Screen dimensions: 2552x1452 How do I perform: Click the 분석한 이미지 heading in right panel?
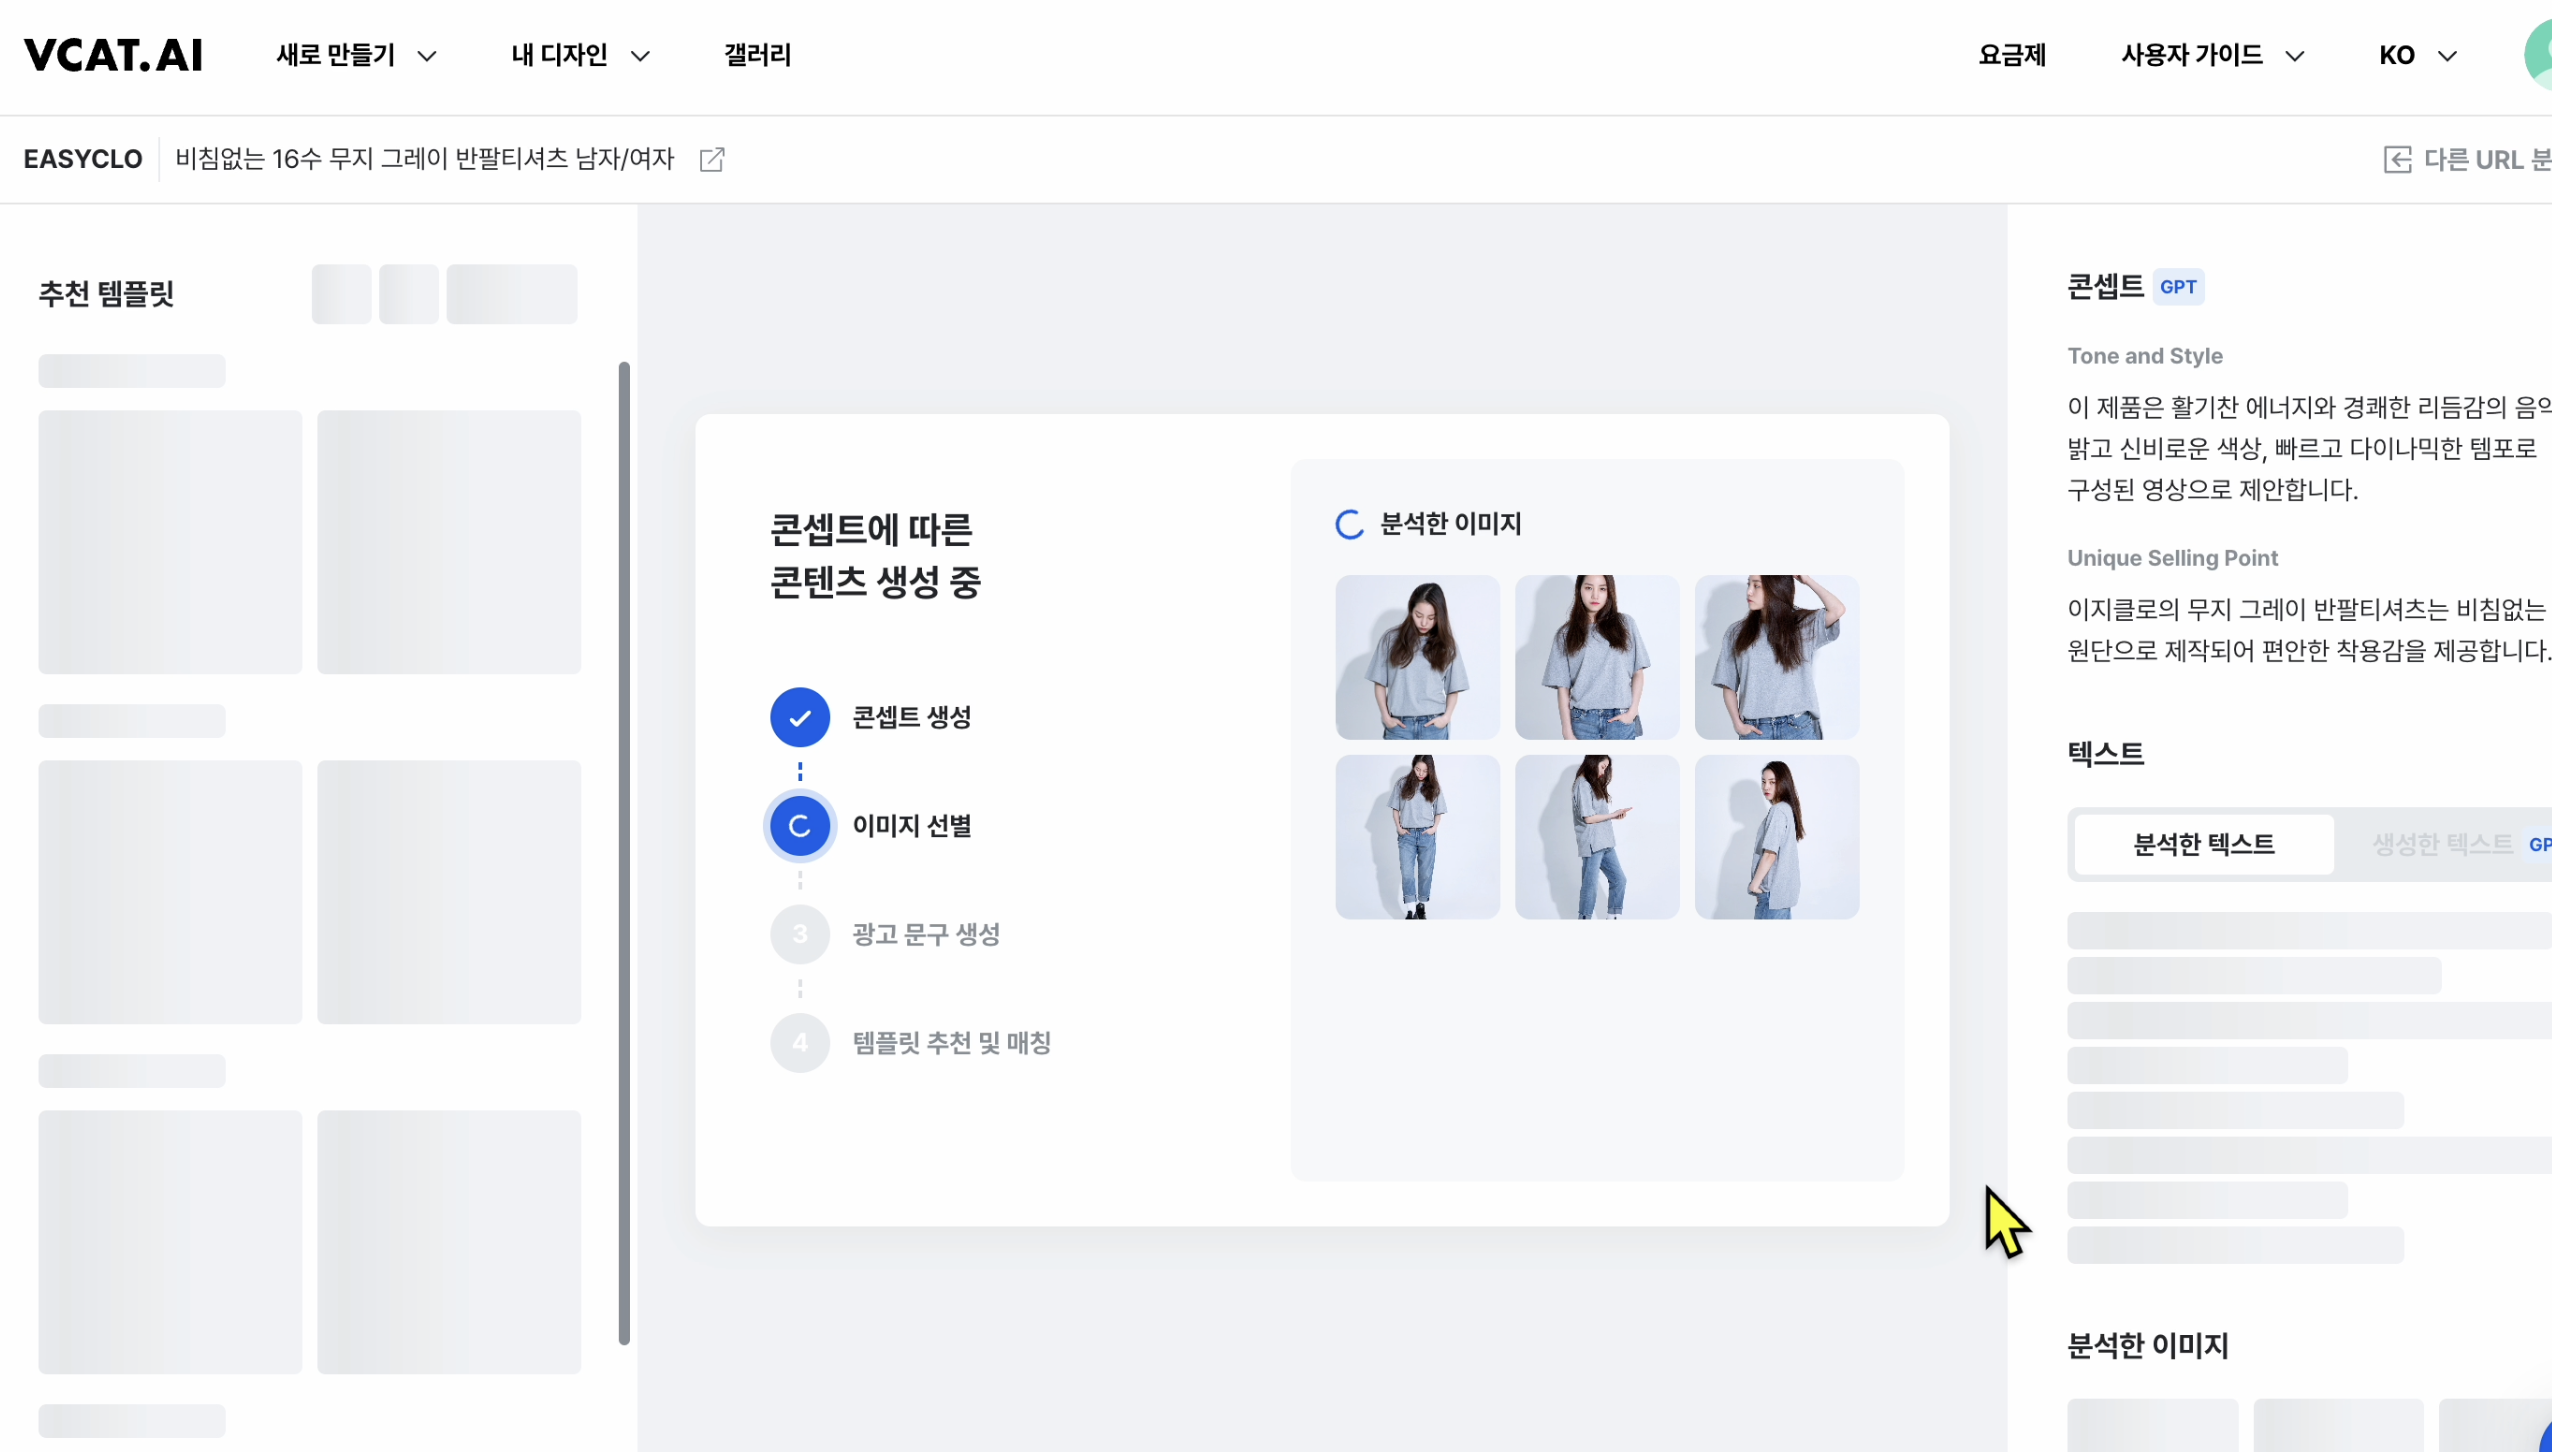tap(2147, 1346)
